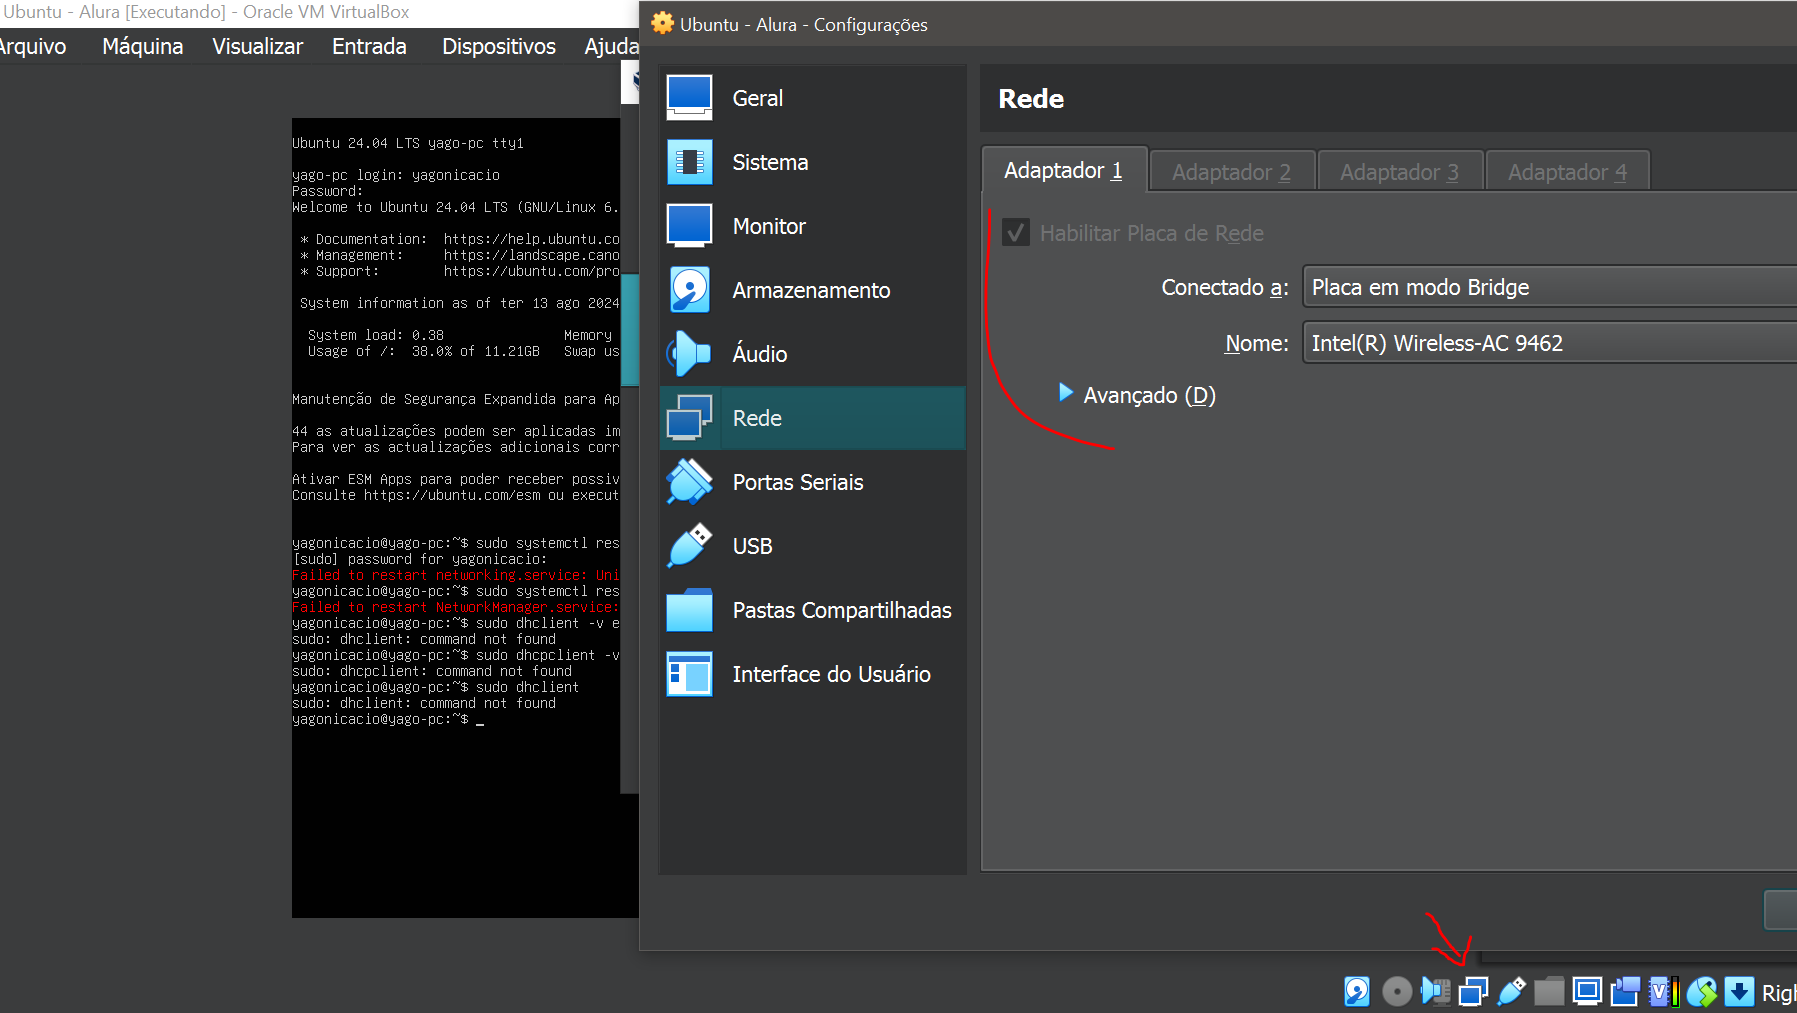Open the Nome adapter dropdown
This screenshot has height=1013, width=1797.
pos(1549,343)
